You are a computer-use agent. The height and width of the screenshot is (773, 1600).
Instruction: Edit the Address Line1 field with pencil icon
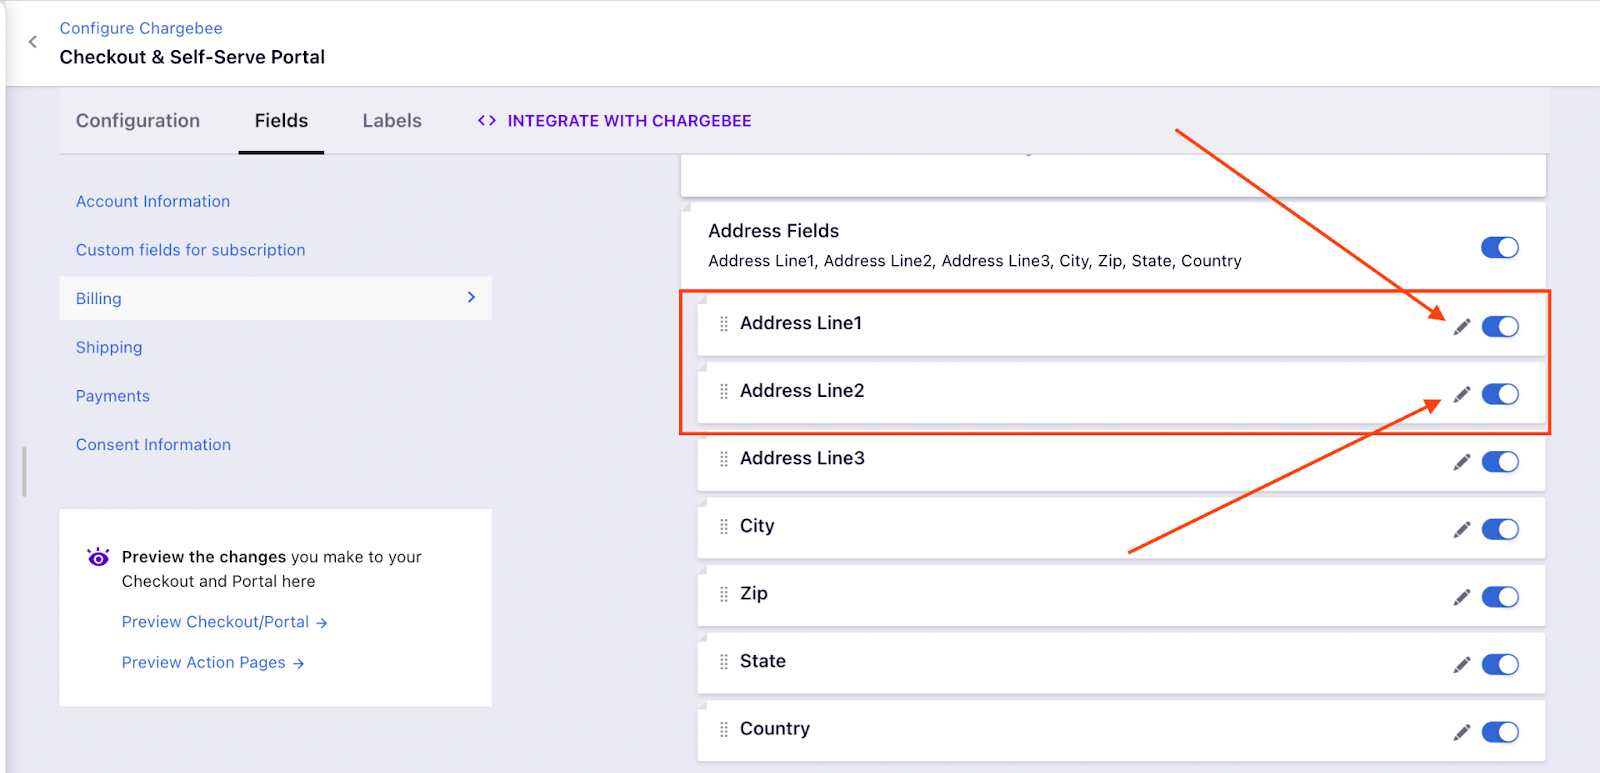point(1461,327)
